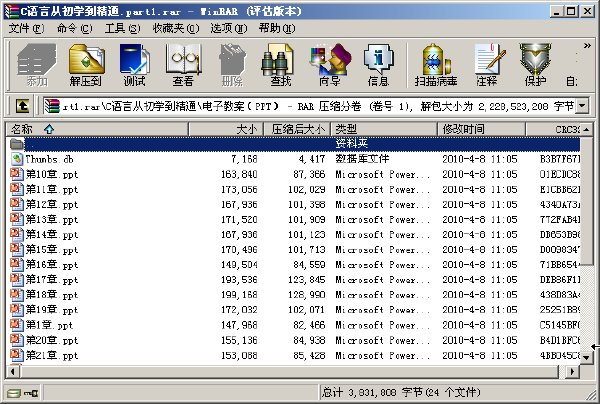
Task: Click the horizontal scrollbar track
Action: coord(293,371)
